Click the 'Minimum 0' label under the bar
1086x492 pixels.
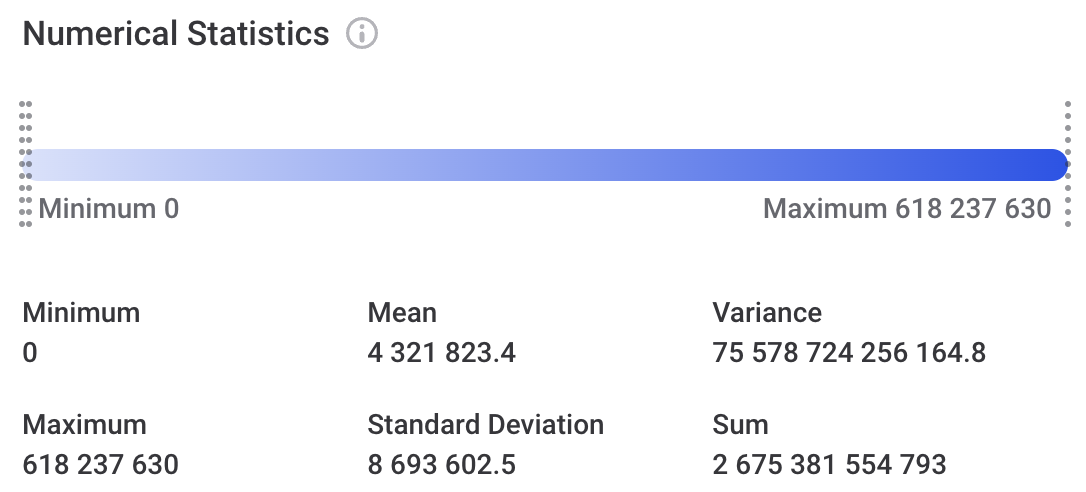coord(109,209)
